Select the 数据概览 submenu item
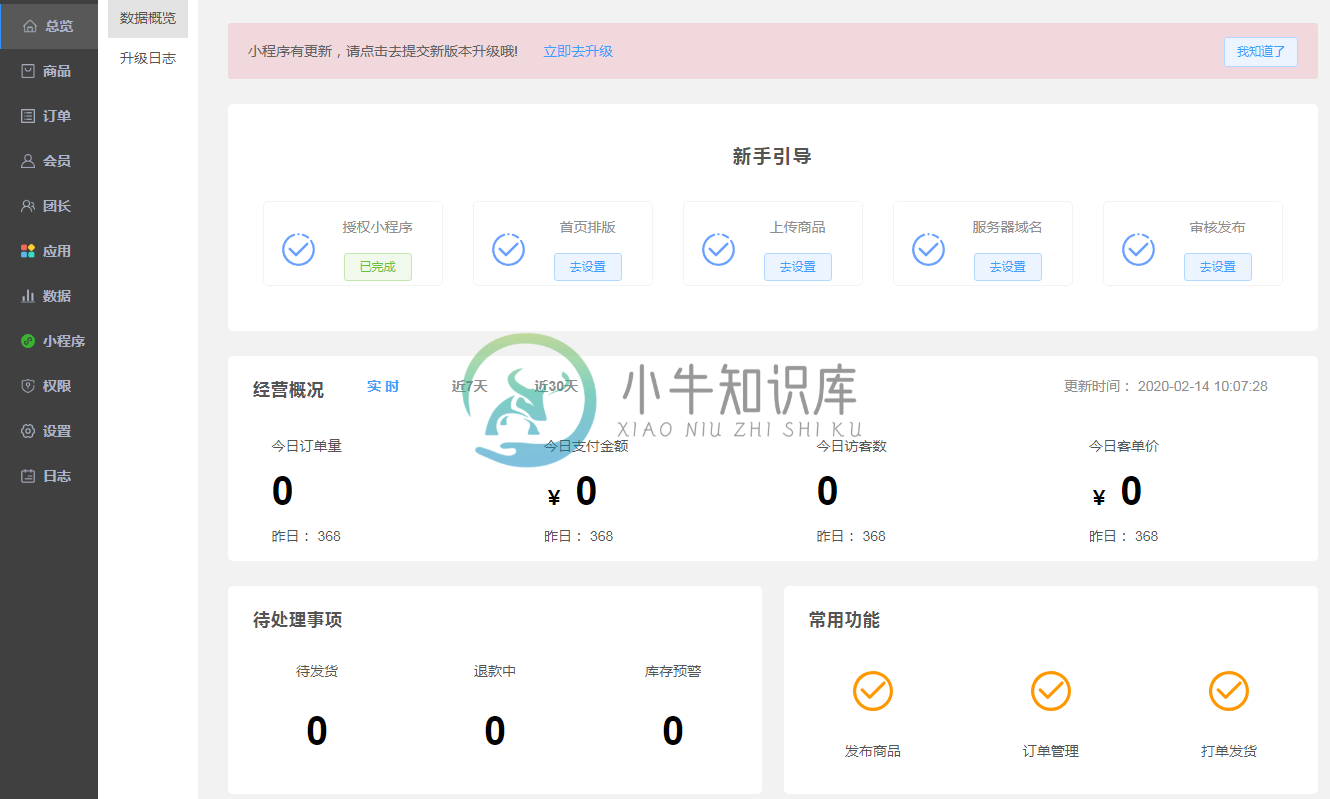 click(x=148, y=18)
